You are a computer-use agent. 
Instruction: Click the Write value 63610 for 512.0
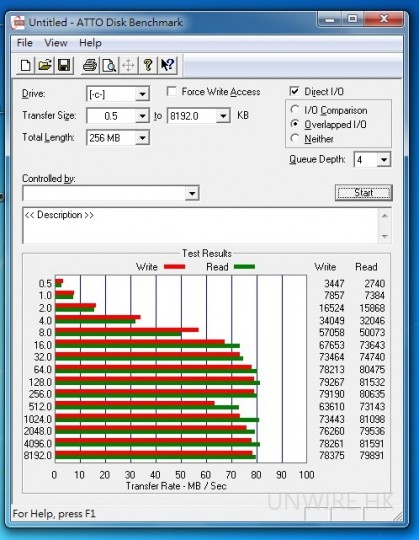[x=332, y=407]
